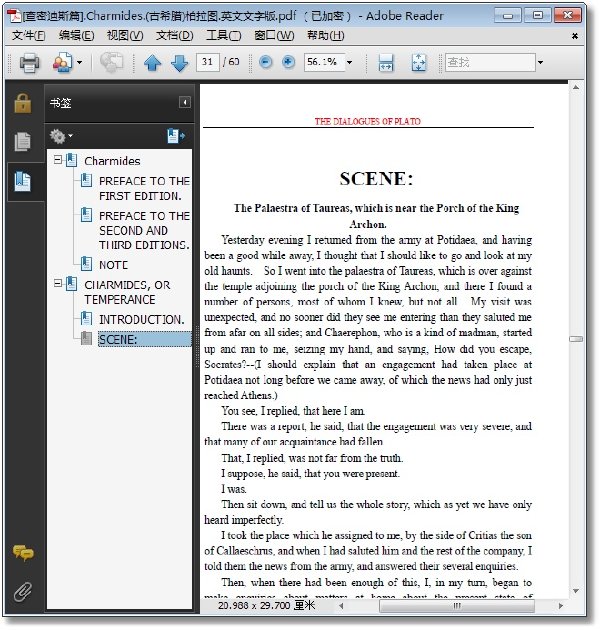This screenshot has width=600, height=630.
Task: Open the Comments panel icon in sidebar
Action: point(23,553)
